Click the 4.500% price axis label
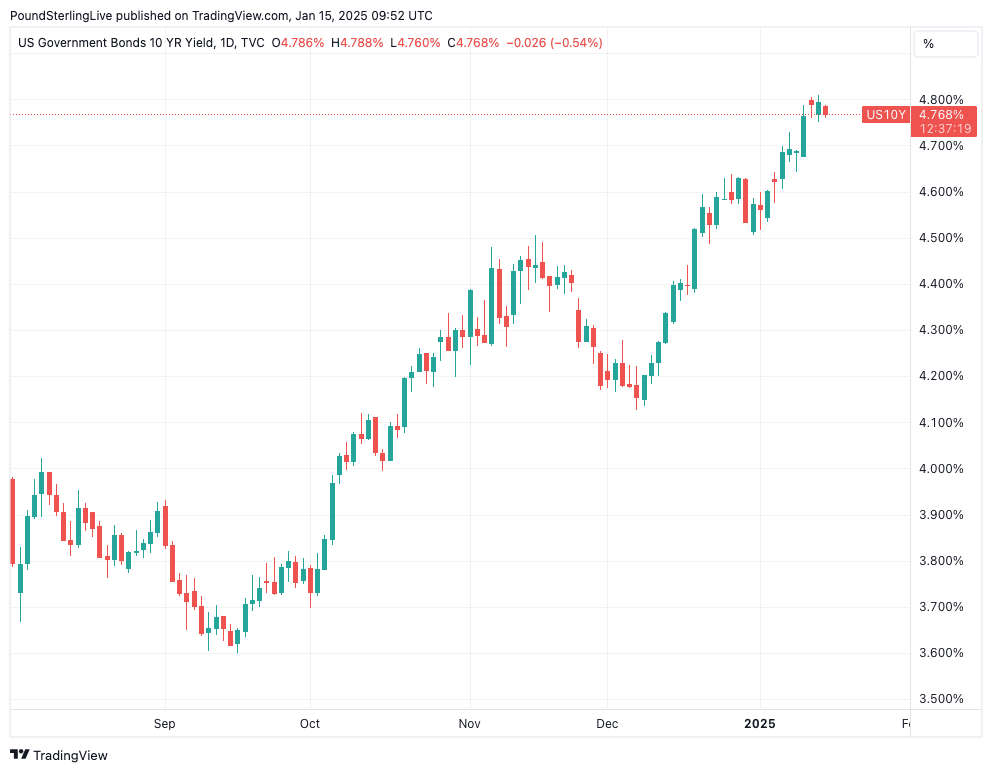Screen dimensions: 992x772 pos(941,238)
